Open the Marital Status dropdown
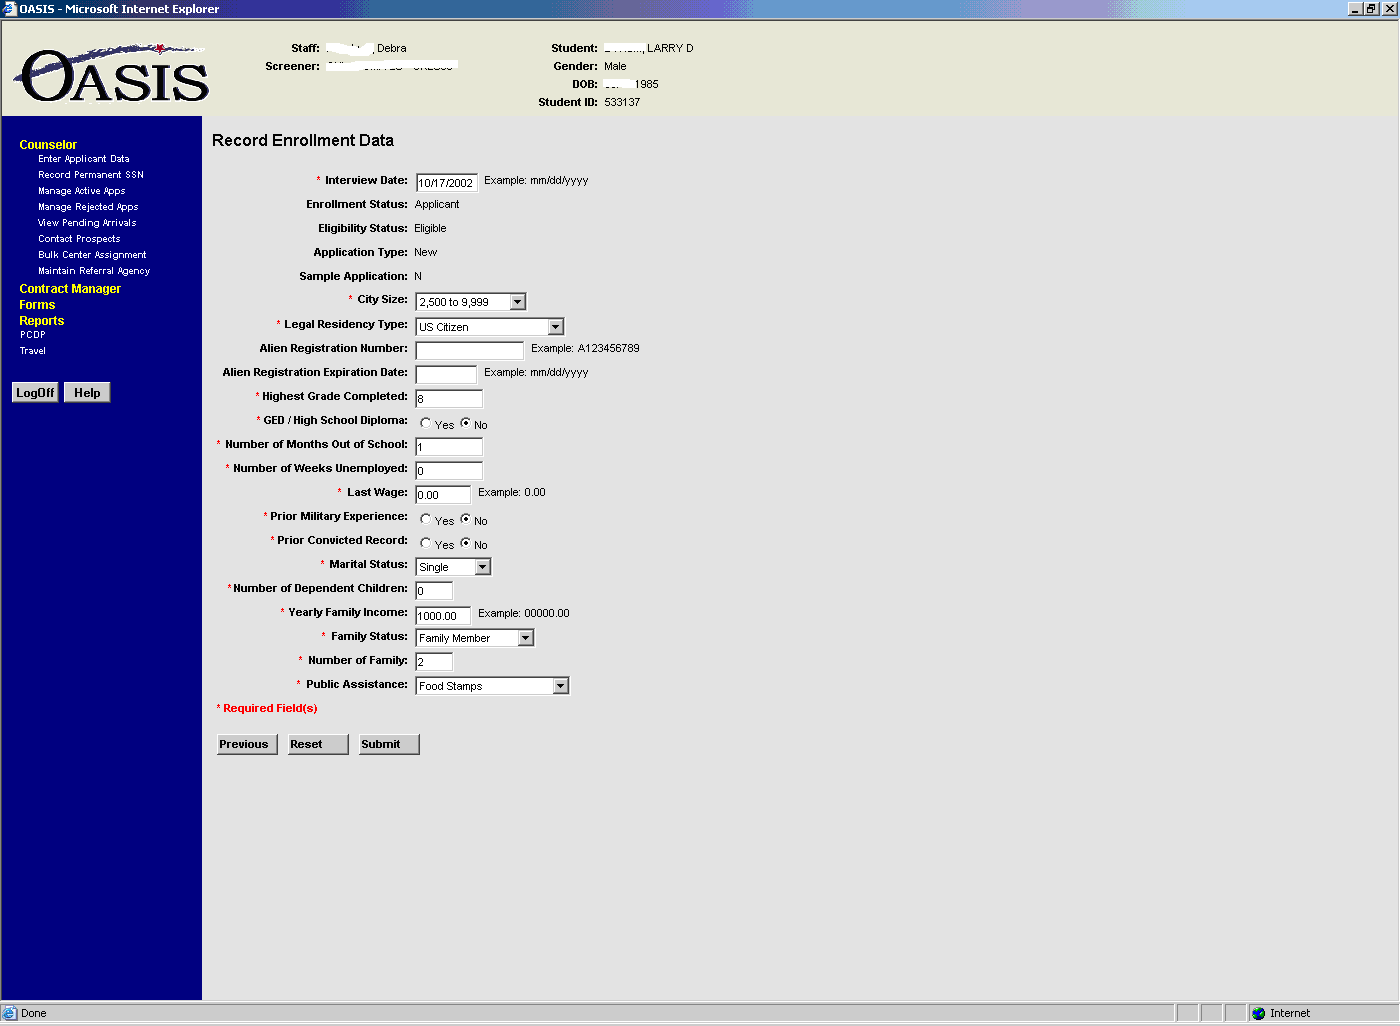Image resolution: width=1400 pixels, height=1026 pixels. click(x=483, y=567)
